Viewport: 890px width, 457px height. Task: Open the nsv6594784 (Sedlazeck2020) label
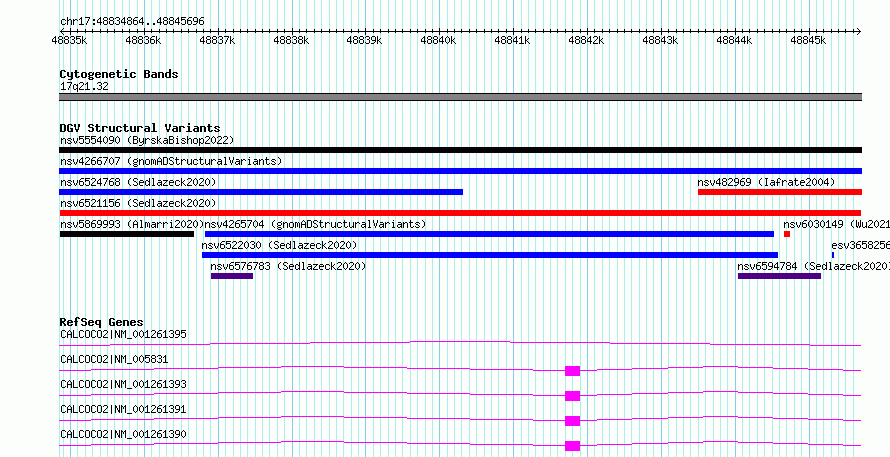[x=813, y=266]
